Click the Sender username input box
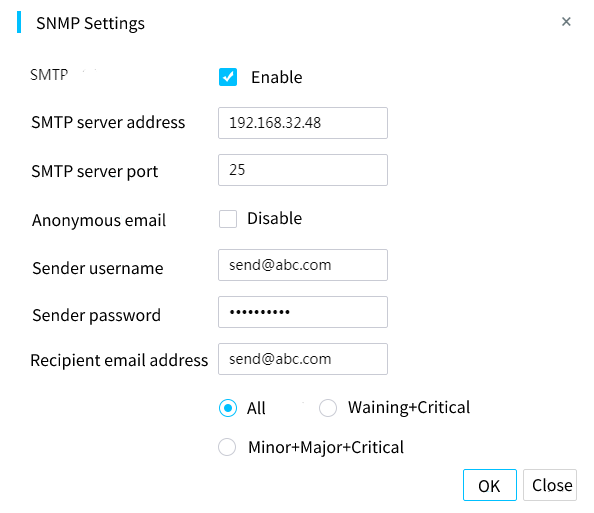Image resolution: width=594 pixels, height=513 pixels. coord(303,265)
